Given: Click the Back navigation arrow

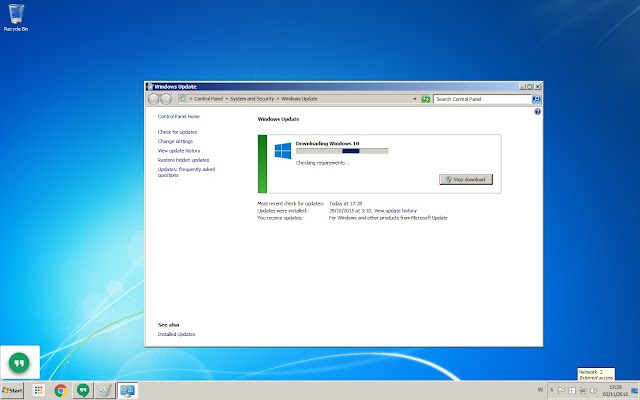Looking at the screenshot, I should click(x=153, y=99).
